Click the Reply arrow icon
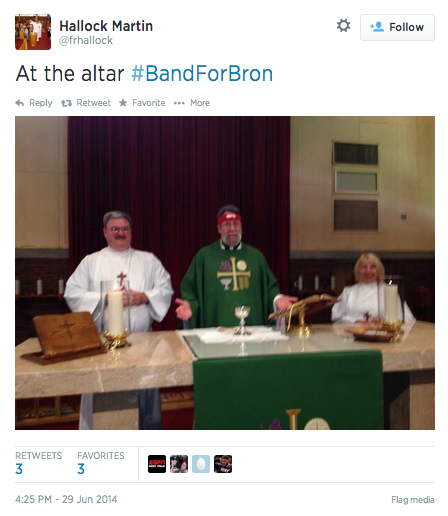448x516 pixels. pyautogui.click(x=20, y=103)
